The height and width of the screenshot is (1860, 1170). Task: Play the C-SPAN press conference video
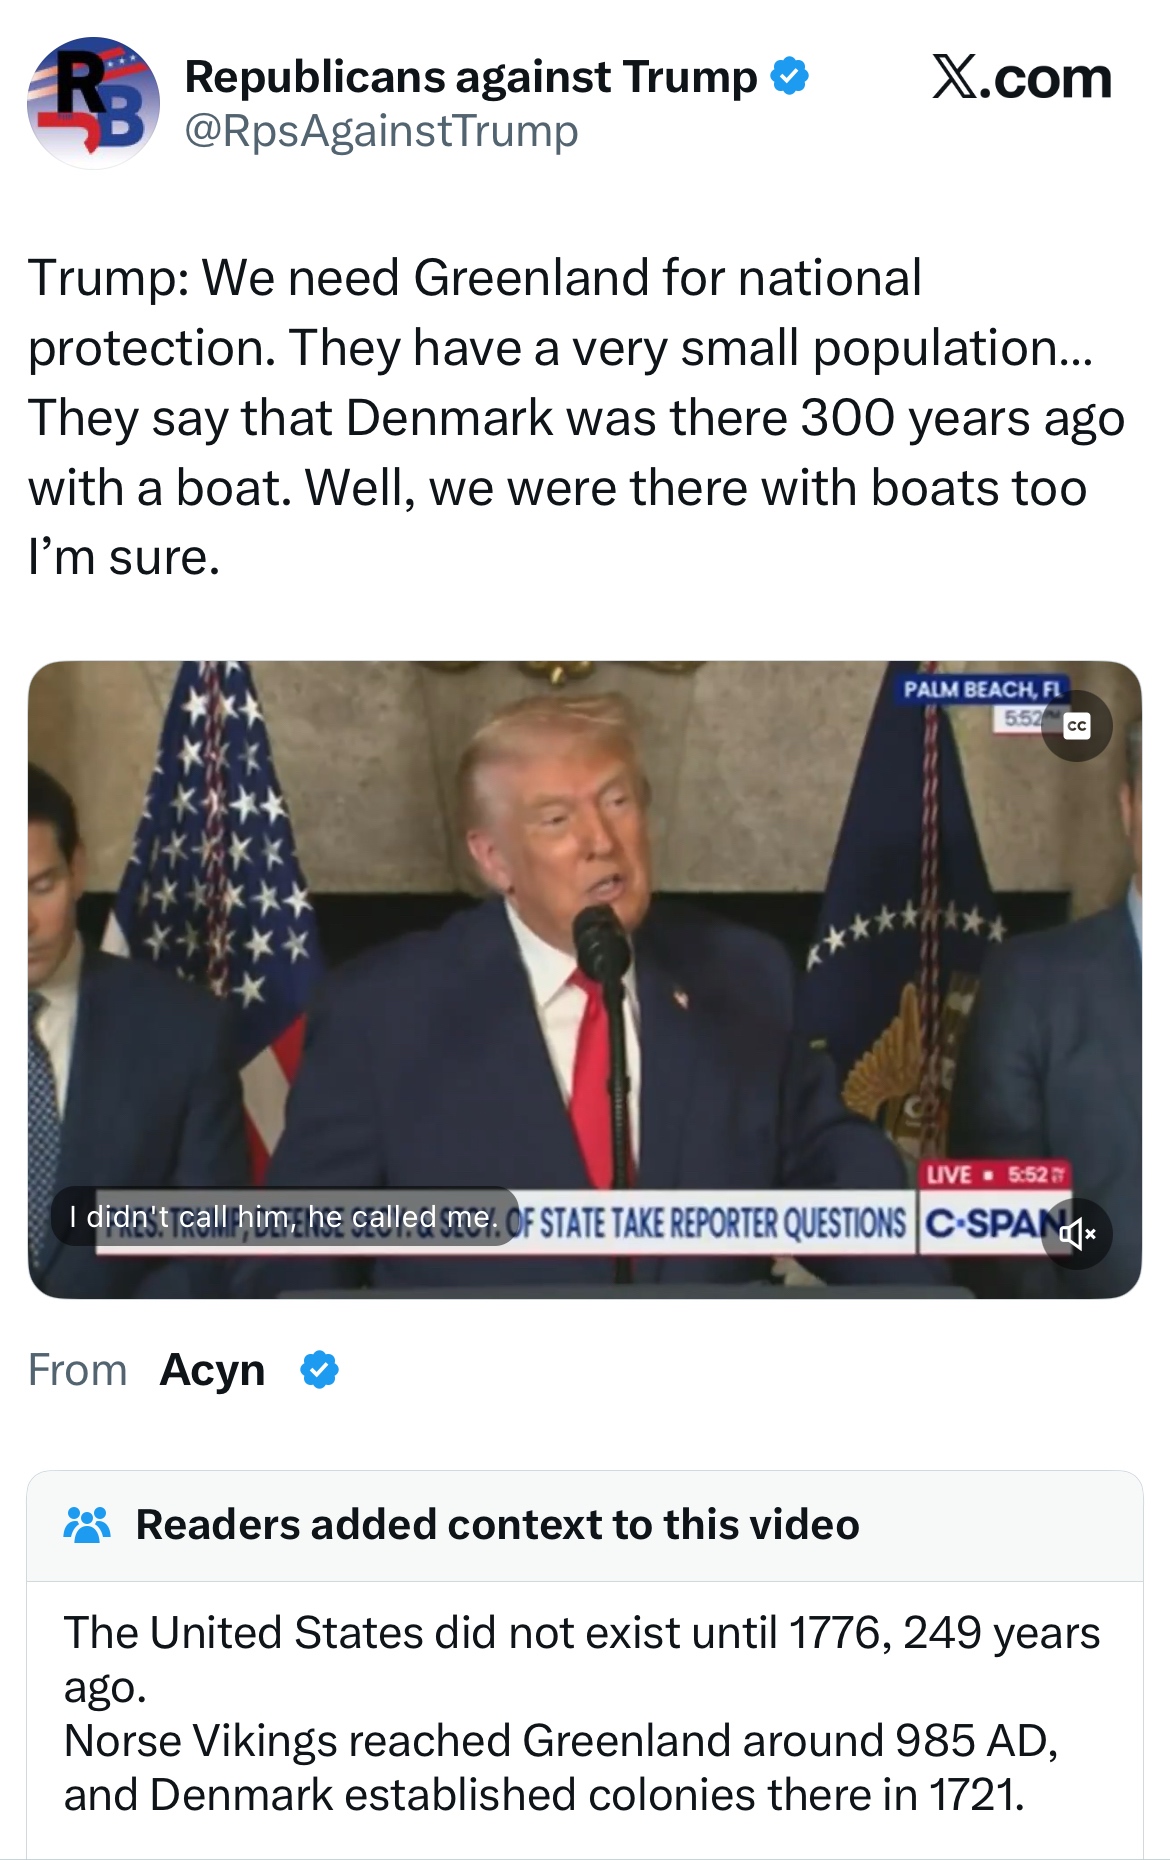pyautogui.click(x=585, y=980)
